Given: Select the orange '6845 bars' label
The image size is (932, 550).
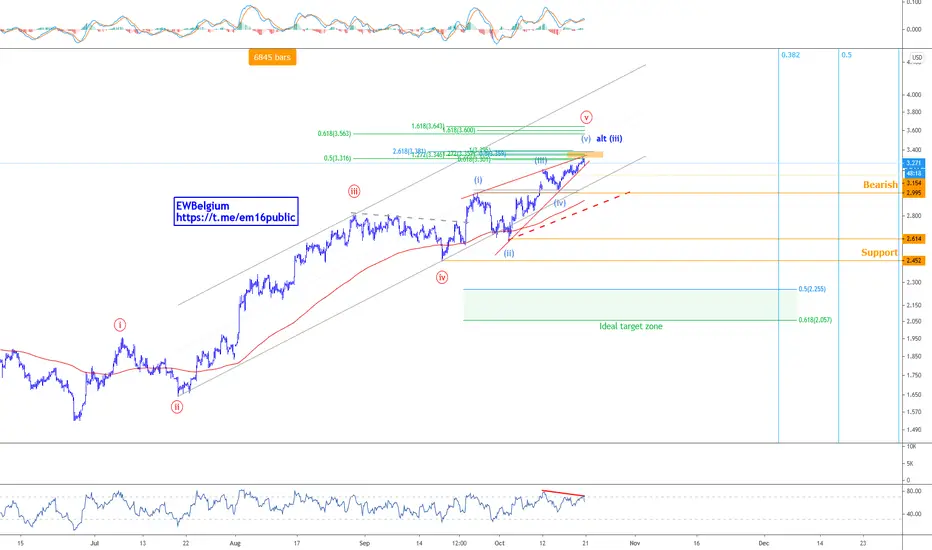Looking at the screenshot, I should click(272, 57).
